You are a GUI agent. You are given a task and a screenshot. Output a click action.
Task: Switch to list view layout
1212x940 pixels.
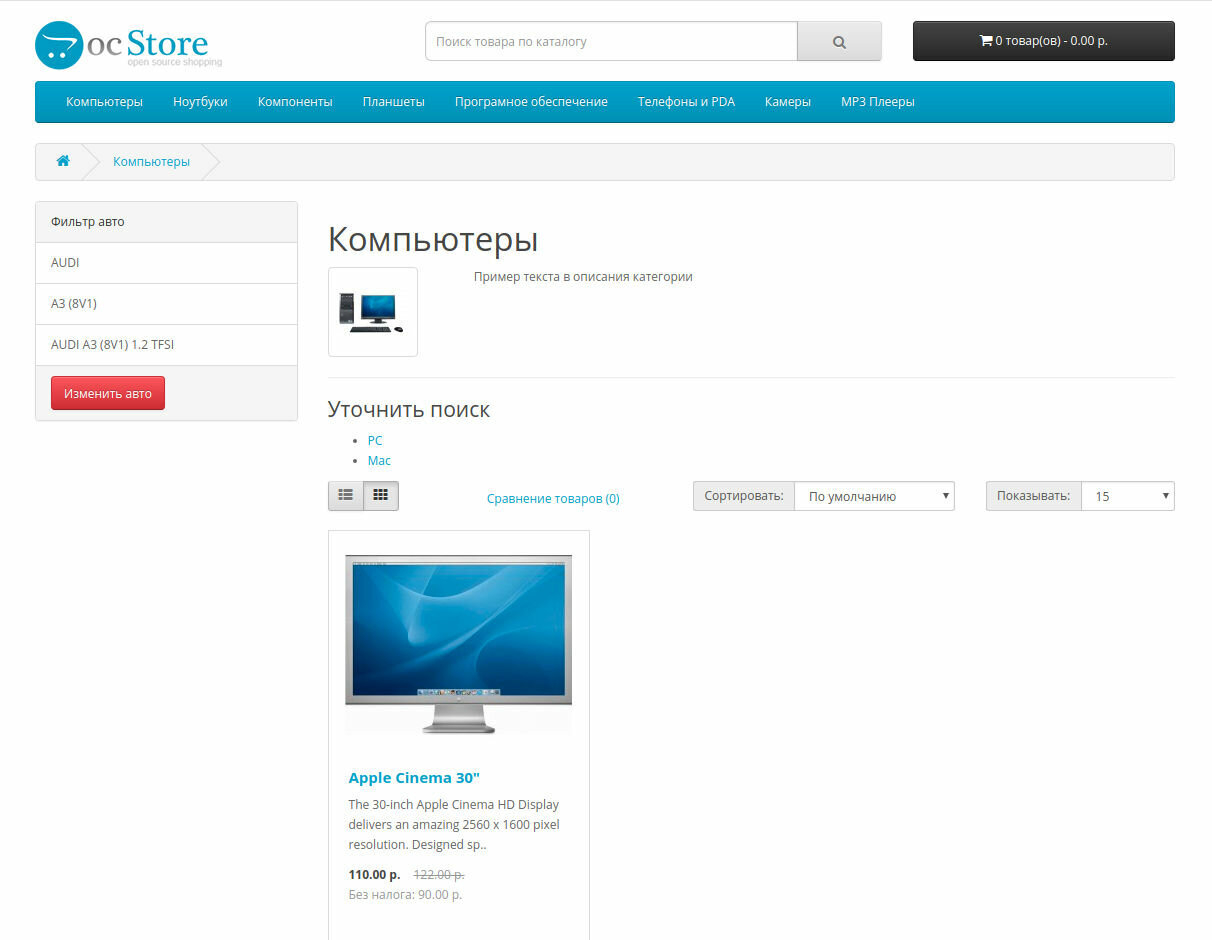tap(346, 495)
